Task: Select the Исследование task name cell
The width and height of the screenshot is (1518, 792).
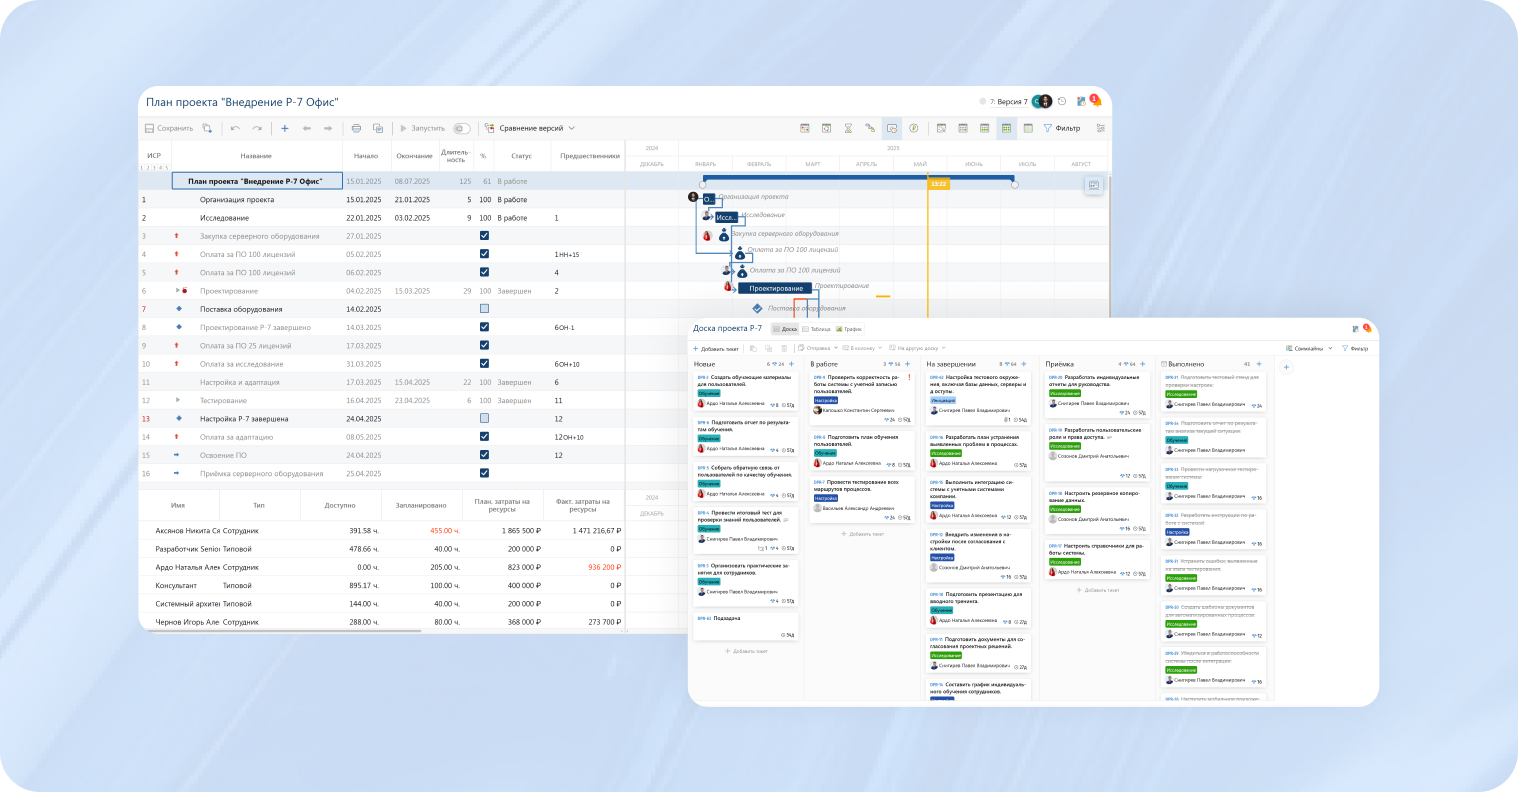Action: (225, 218)
